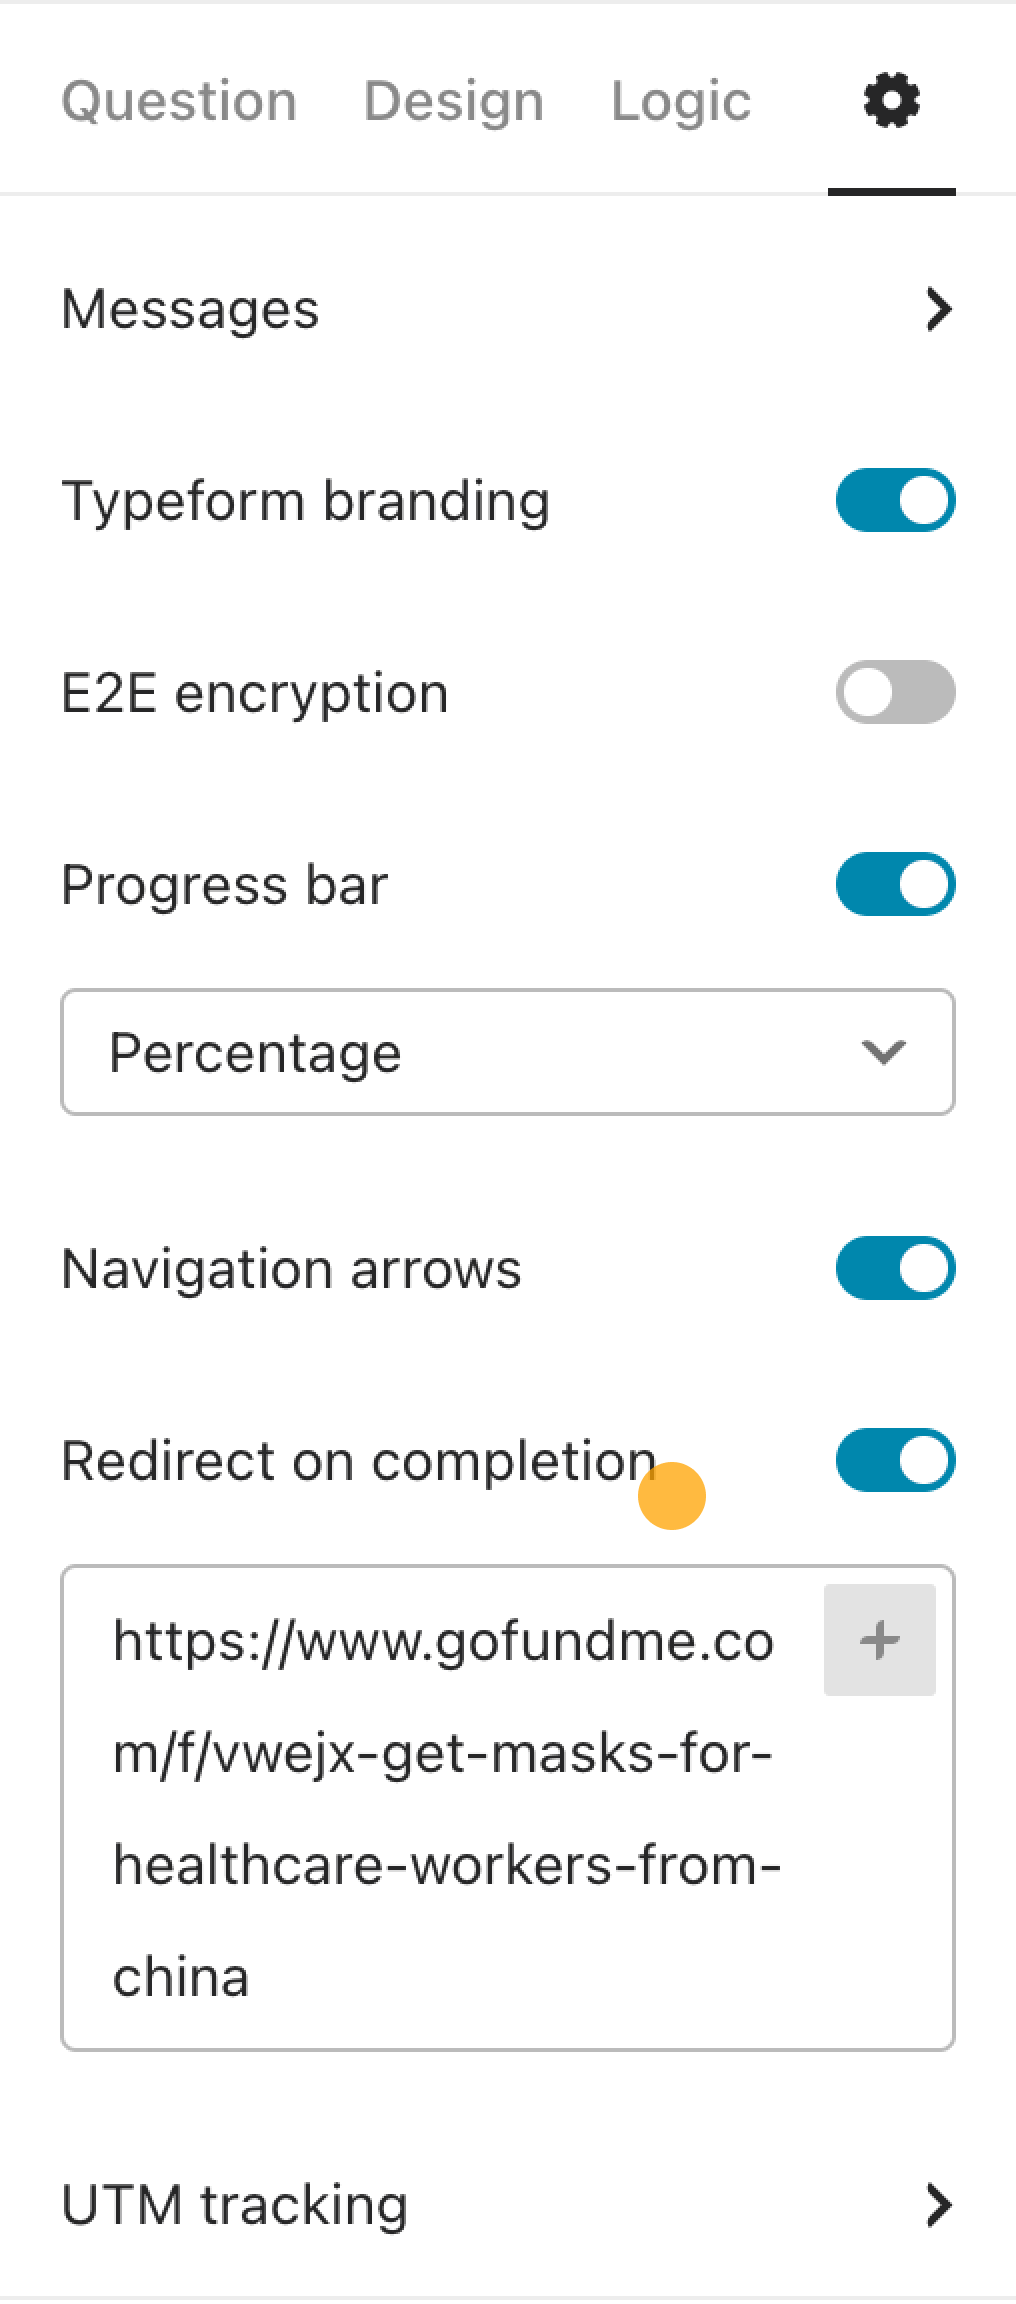Image resolution: width=1016 pixels, height=2304 pixels.
Task: Click the Percentage dropdown arrow icon
Action: [883, 1052]
